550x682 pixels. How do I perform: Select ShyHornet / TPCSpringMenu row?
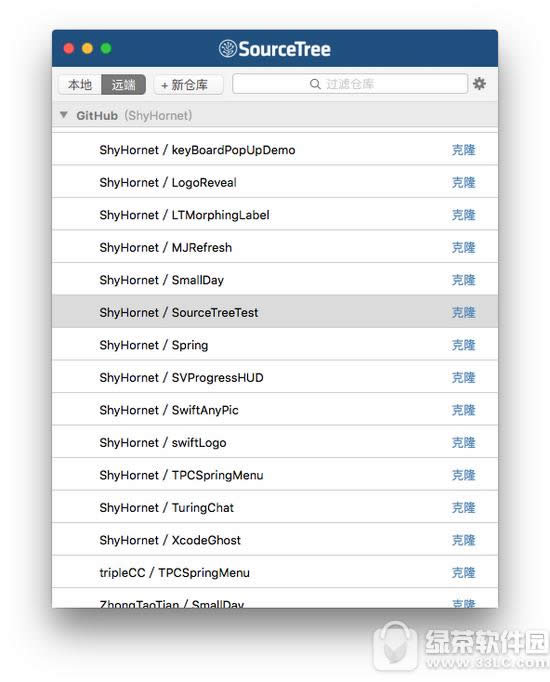[275, 475]
